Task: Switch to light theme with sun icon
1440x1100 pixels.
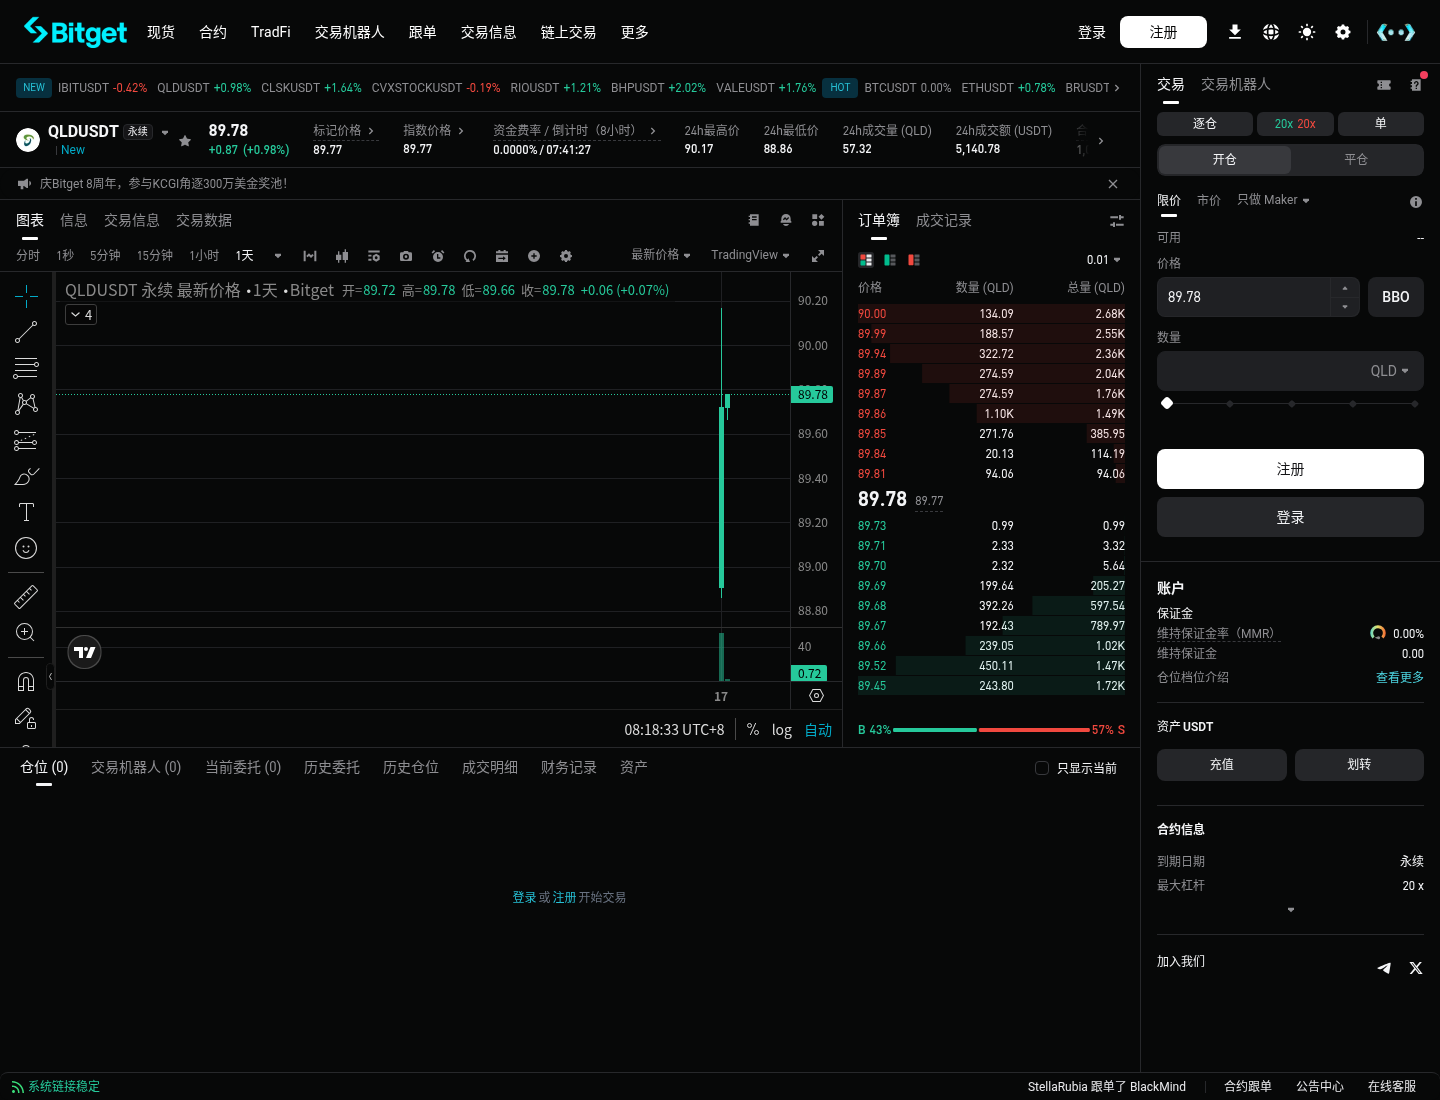Action: click(x=1307, y=32)
